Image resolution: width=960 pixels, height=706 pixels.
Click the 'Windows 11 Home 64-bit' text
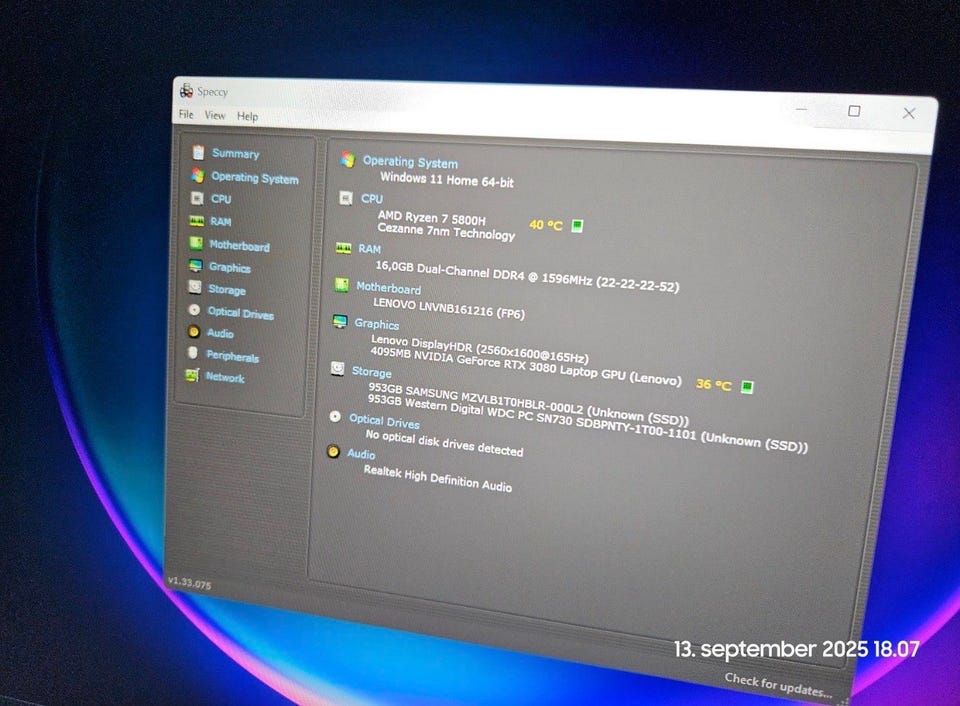click(x=446, y=180)
